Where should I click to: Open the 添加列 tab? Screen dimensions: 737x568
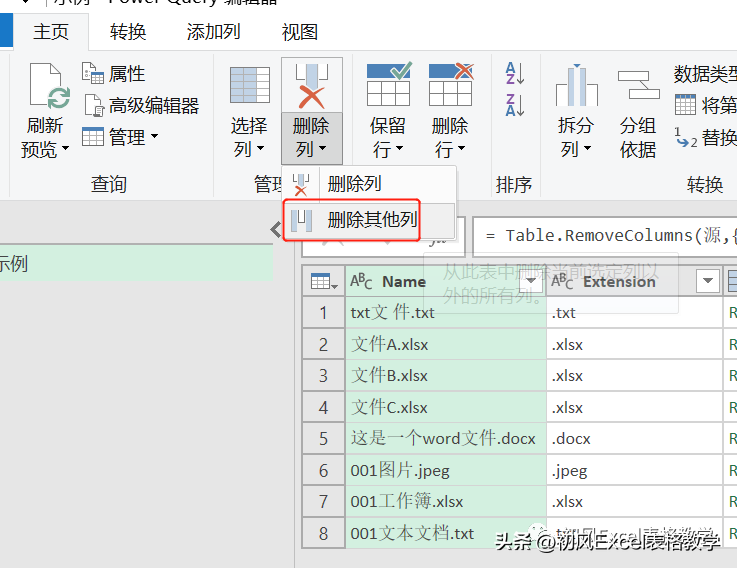tap(213, 32)
